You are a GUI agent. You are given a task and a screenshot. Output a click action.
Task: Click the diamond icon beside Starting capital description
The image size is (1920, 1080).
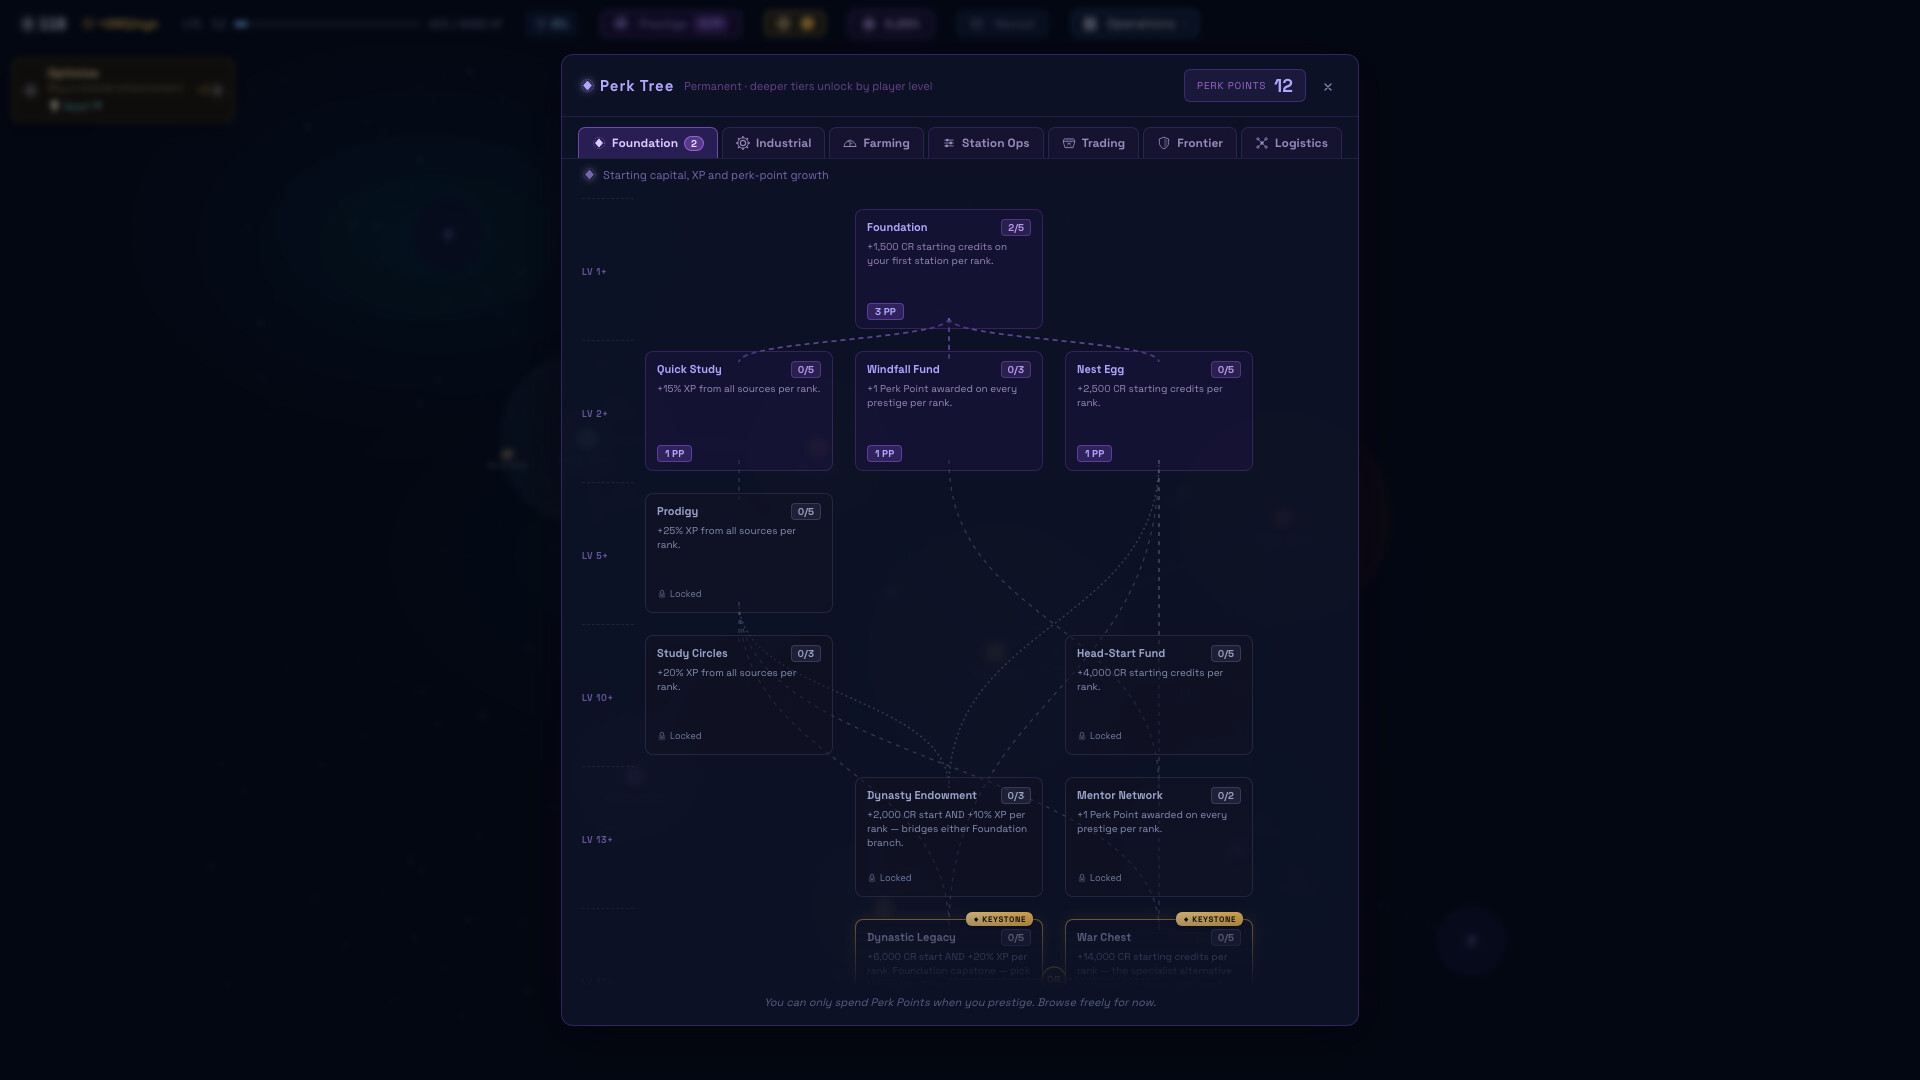589,175
